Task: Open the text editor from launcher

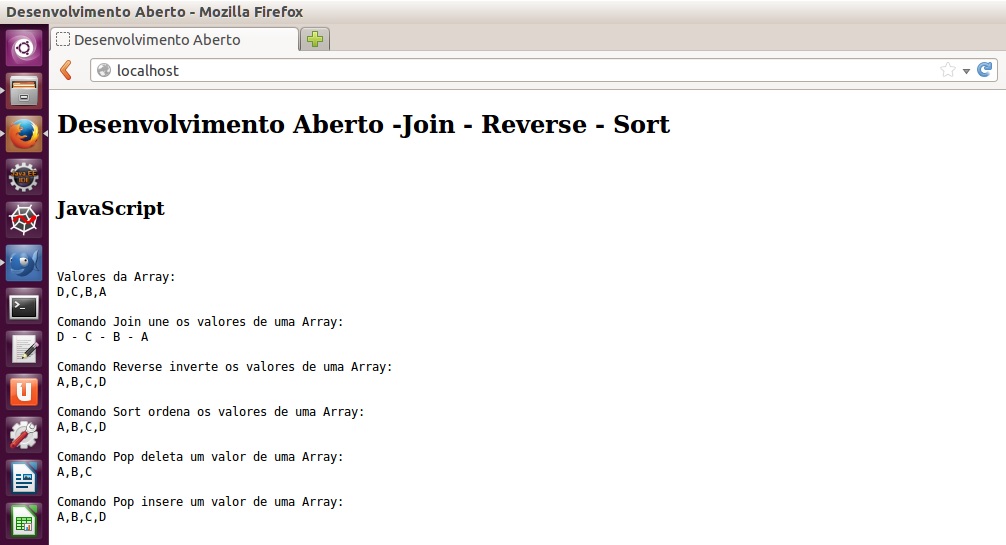Action: (x=24, y=349)
